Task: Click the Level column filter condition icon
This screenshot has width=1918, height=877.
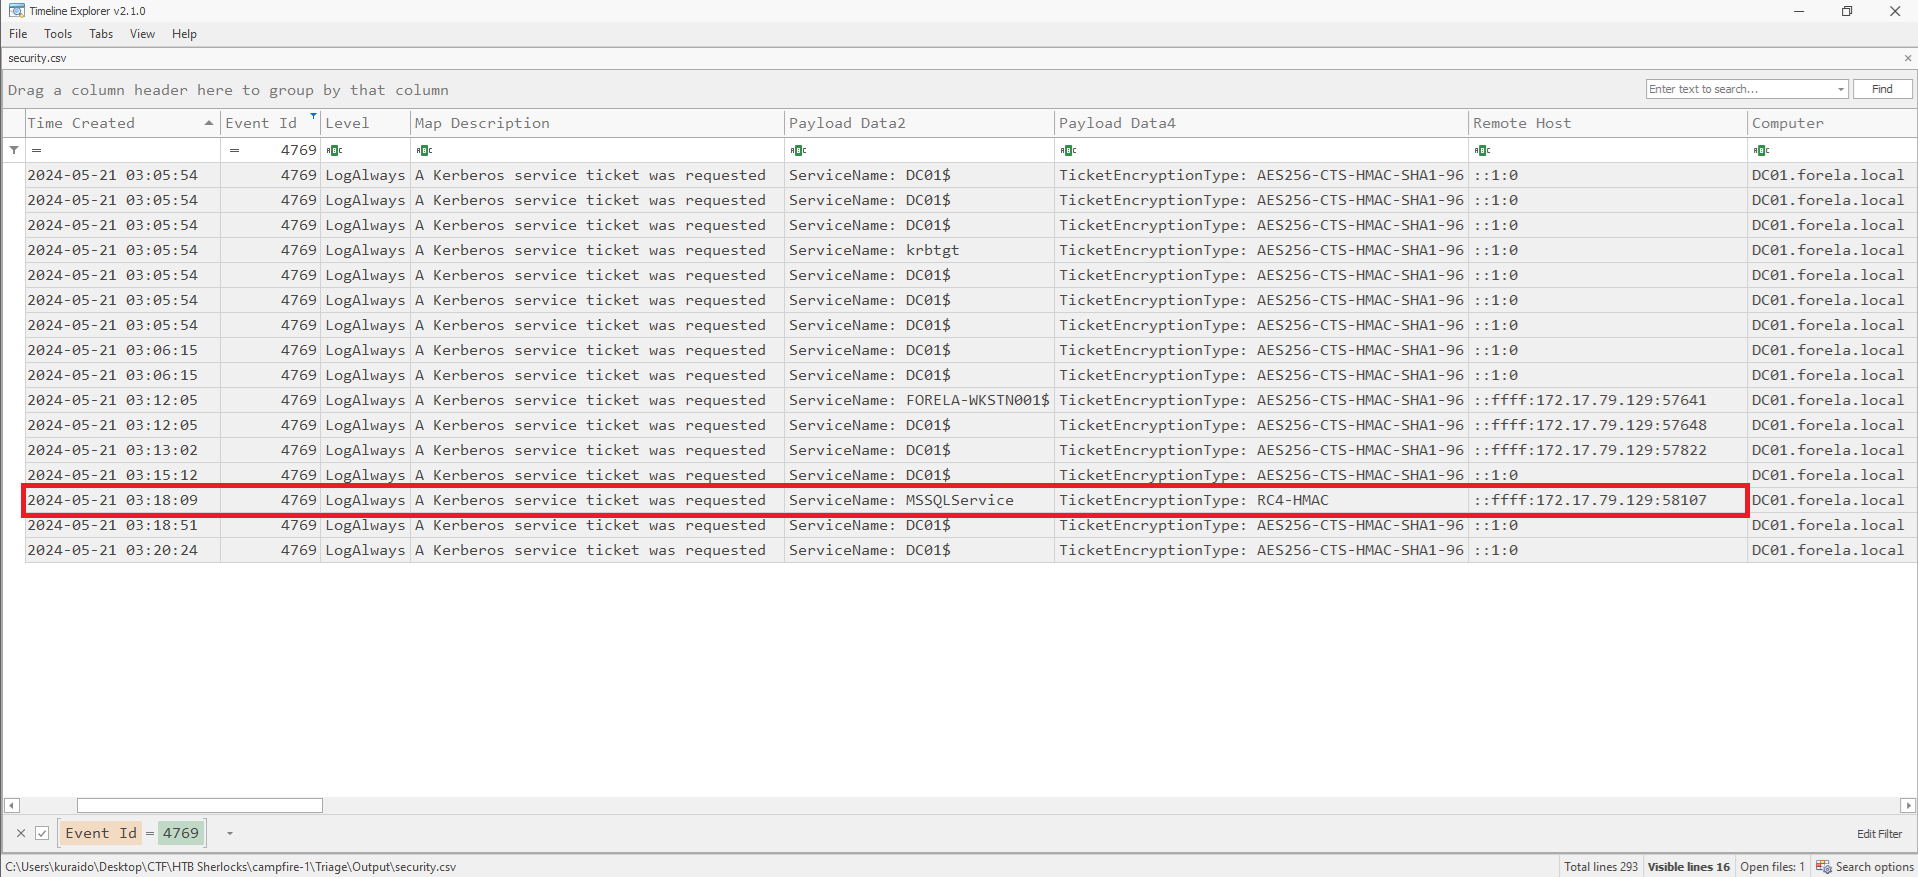Action: 334,151
